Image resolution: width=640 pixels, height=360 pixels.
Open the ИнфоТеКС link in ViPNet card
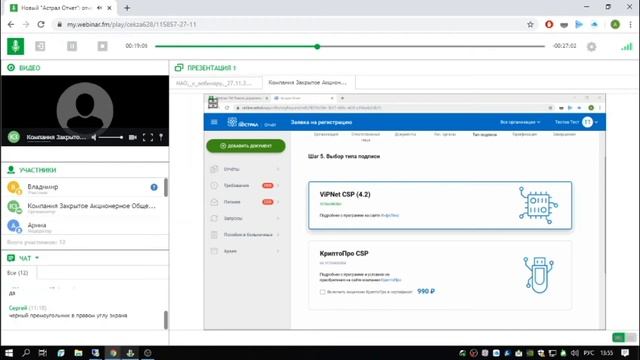tap(390, 215)
